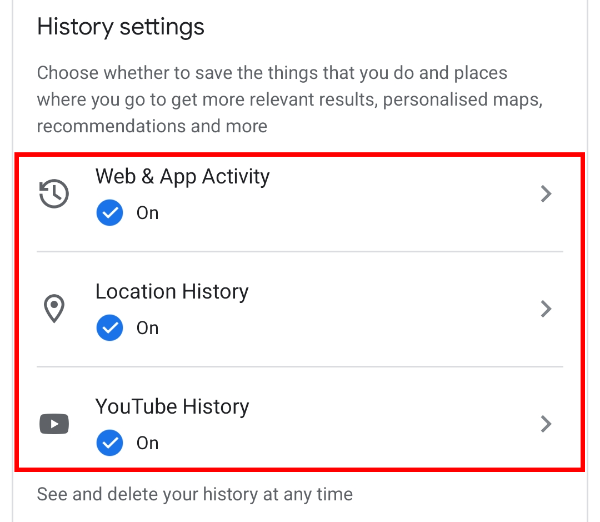Click the blue checkmark under YouTube History

109,443
